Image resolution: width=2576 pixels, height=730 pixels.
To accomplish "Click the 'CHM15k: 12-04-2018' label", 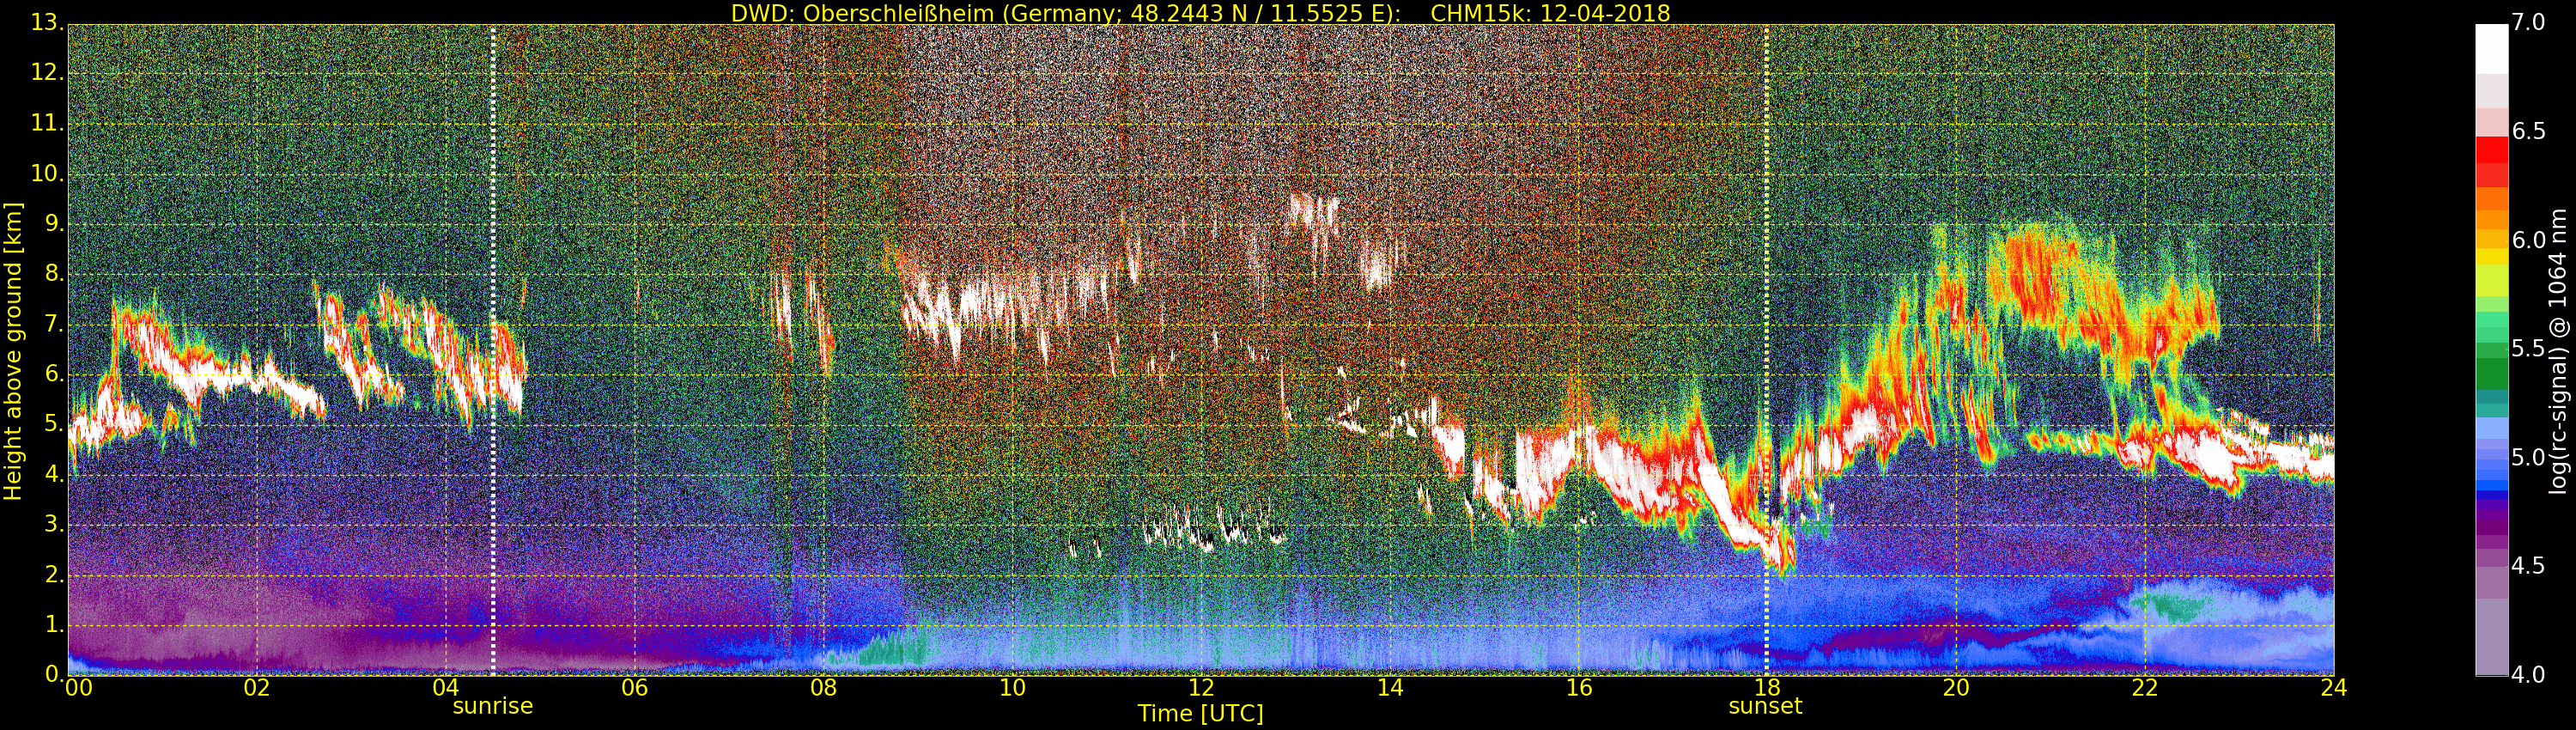I will pyautogui.click(x=1550, y=14).
